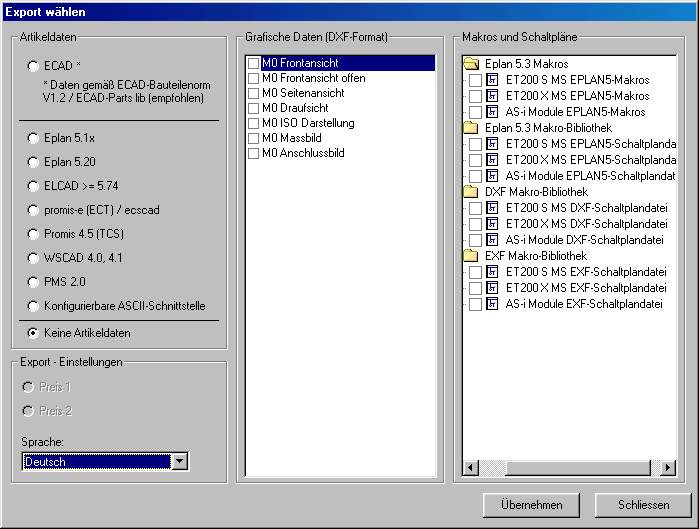Select the Eplan 5.1x radio option
Viewport: 699px width, 529px height.
(x=33, y=138)
